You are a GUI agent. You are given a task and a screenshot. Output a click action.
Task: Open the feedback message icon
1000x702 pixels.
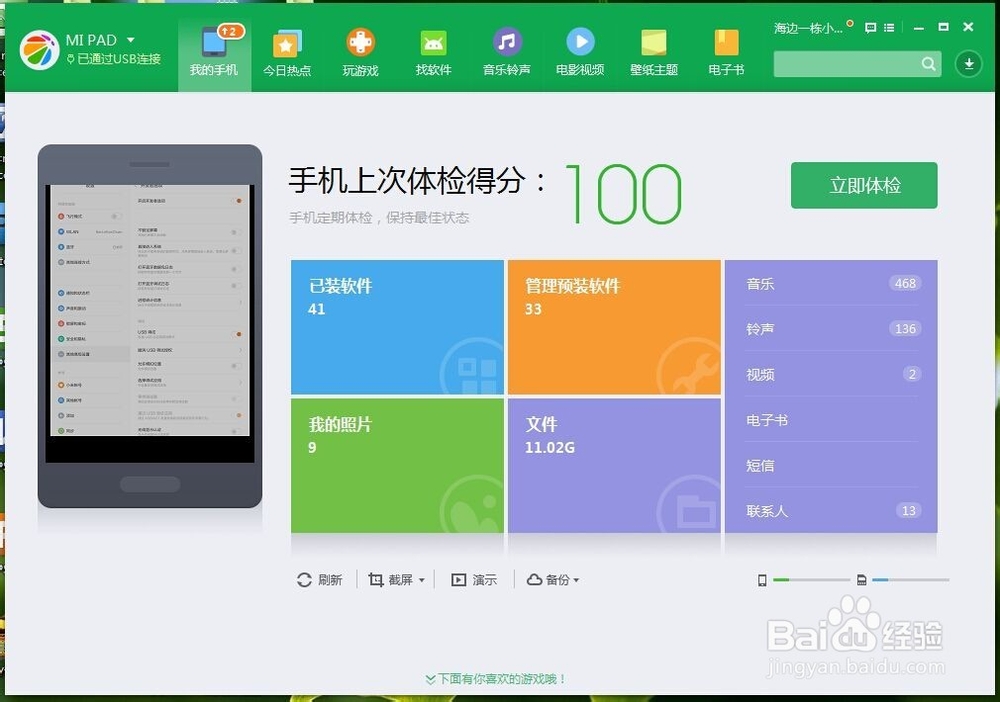[x=871, y=27]
